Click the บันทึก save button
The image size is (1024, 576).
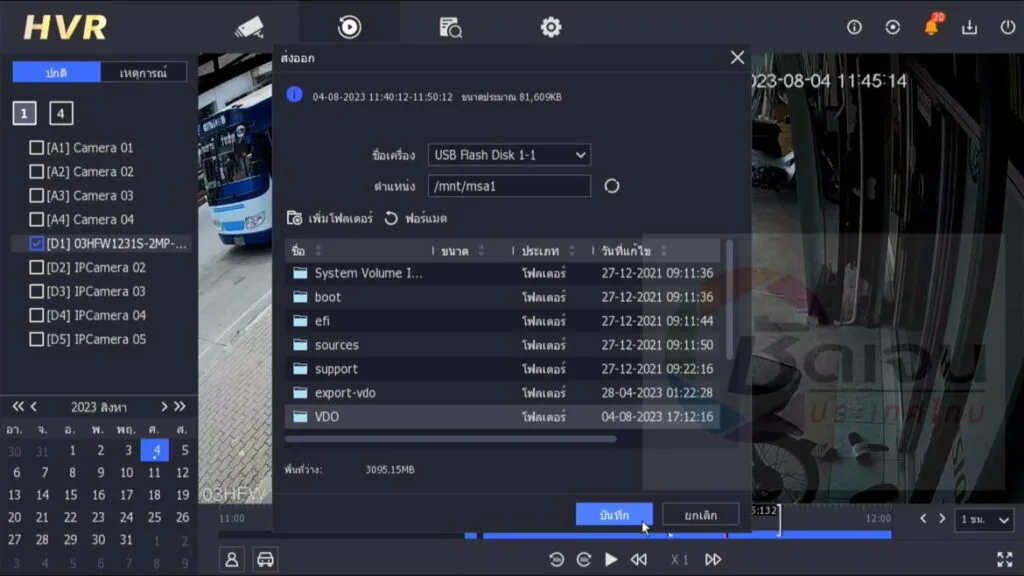pos(614,512)
